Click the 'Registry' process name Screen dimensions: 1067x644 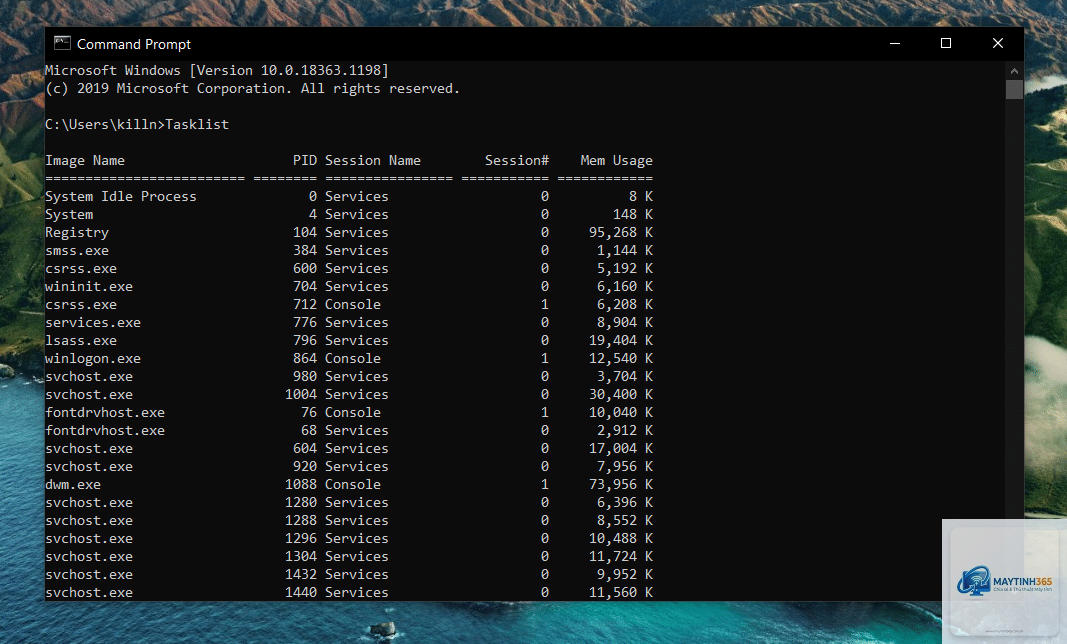click(x=77, y=233)
